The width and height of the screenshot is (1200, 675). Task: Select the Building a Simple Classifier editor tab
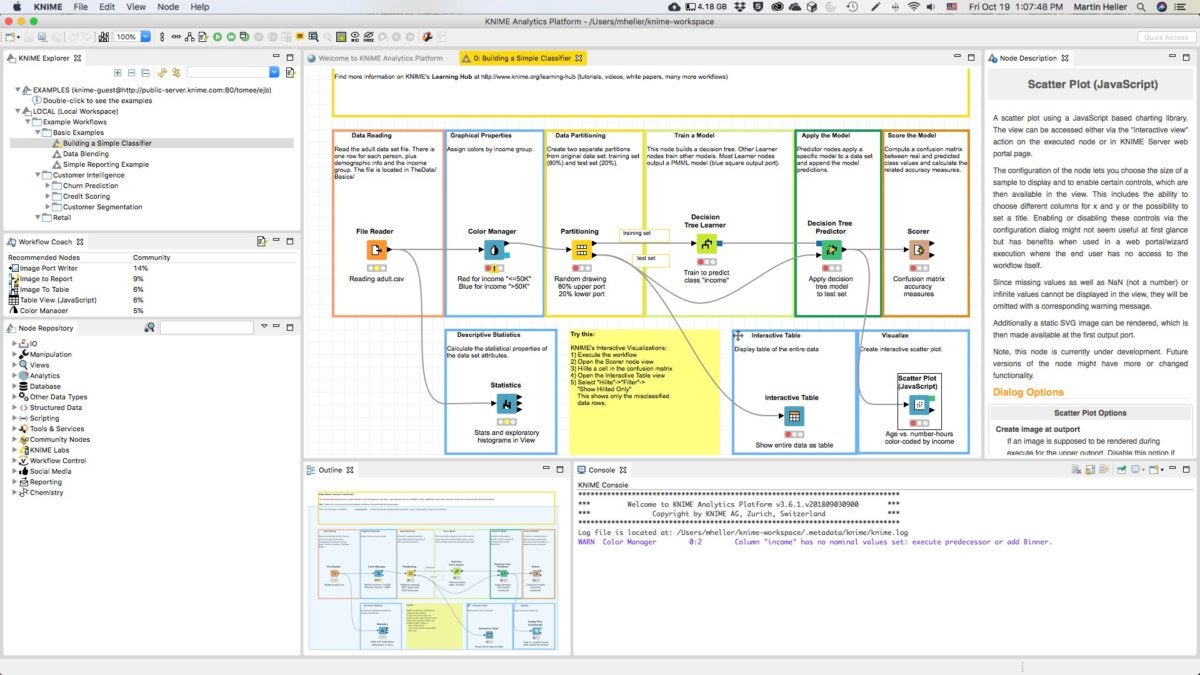click(524, 58)
